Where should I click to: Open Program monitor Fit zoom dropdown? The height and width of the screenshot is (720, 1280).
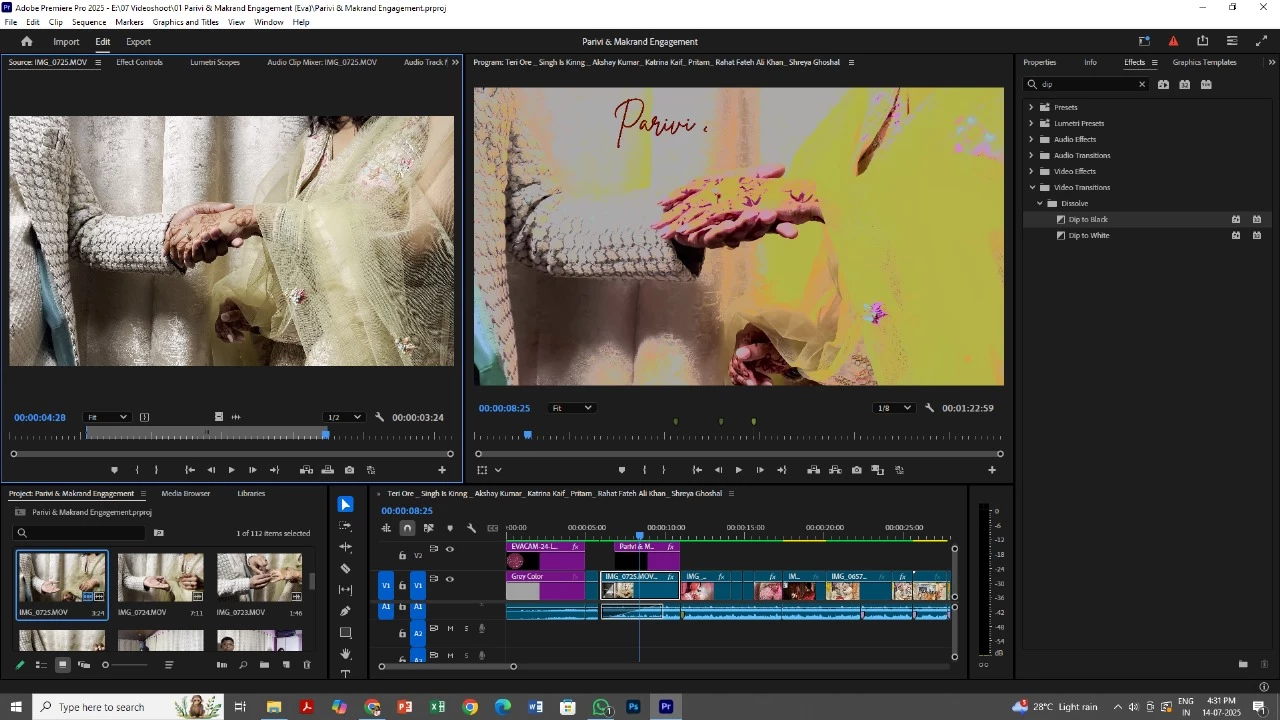point(573,408)
